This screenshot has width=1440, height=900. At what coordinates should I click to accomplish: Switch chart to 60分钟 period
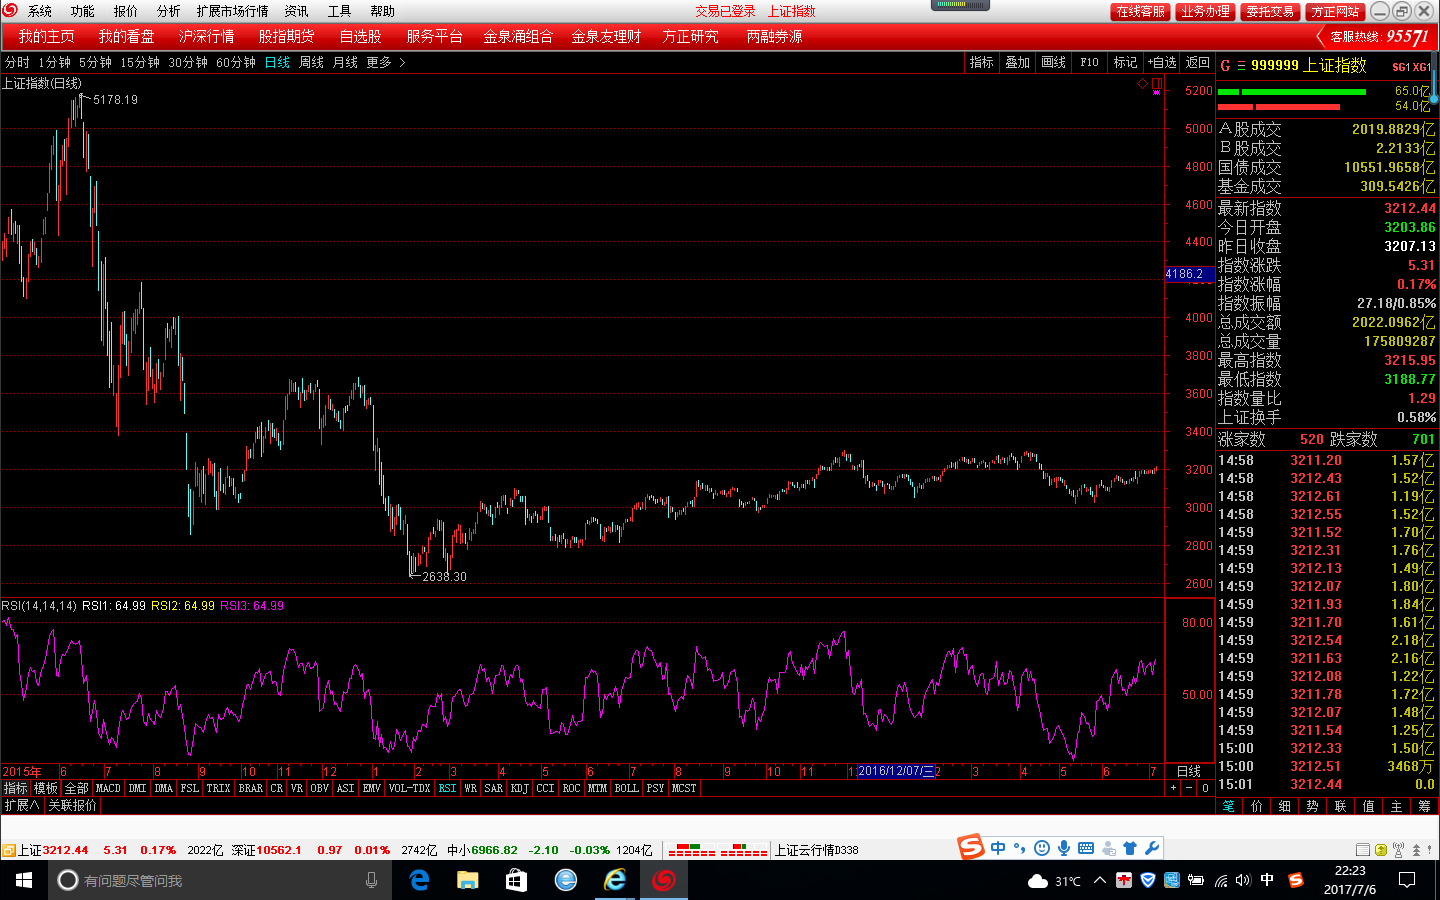pyautogui.click(x=236, y=62)
